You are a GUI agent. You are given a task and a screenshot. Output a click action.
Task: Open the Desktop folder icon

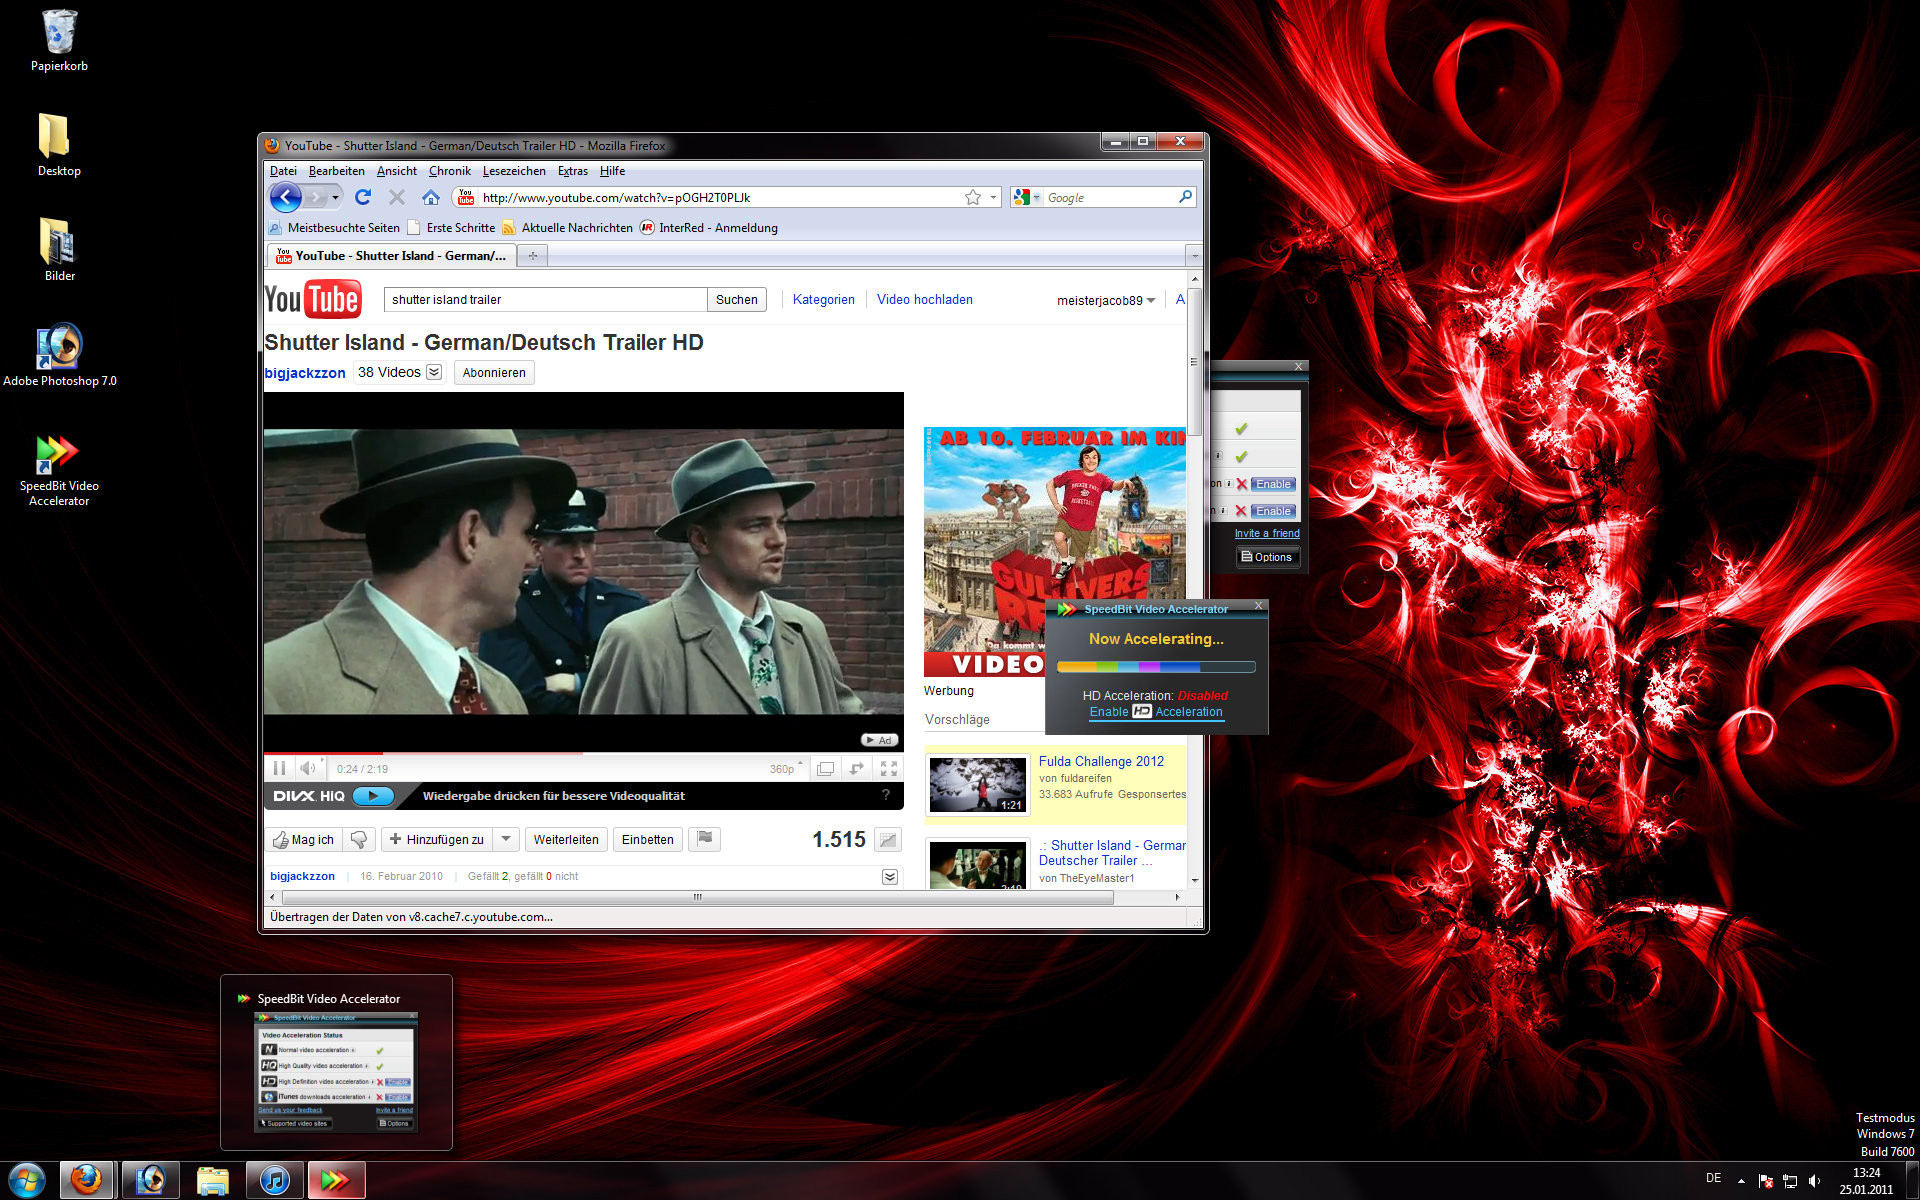(59, 145)
